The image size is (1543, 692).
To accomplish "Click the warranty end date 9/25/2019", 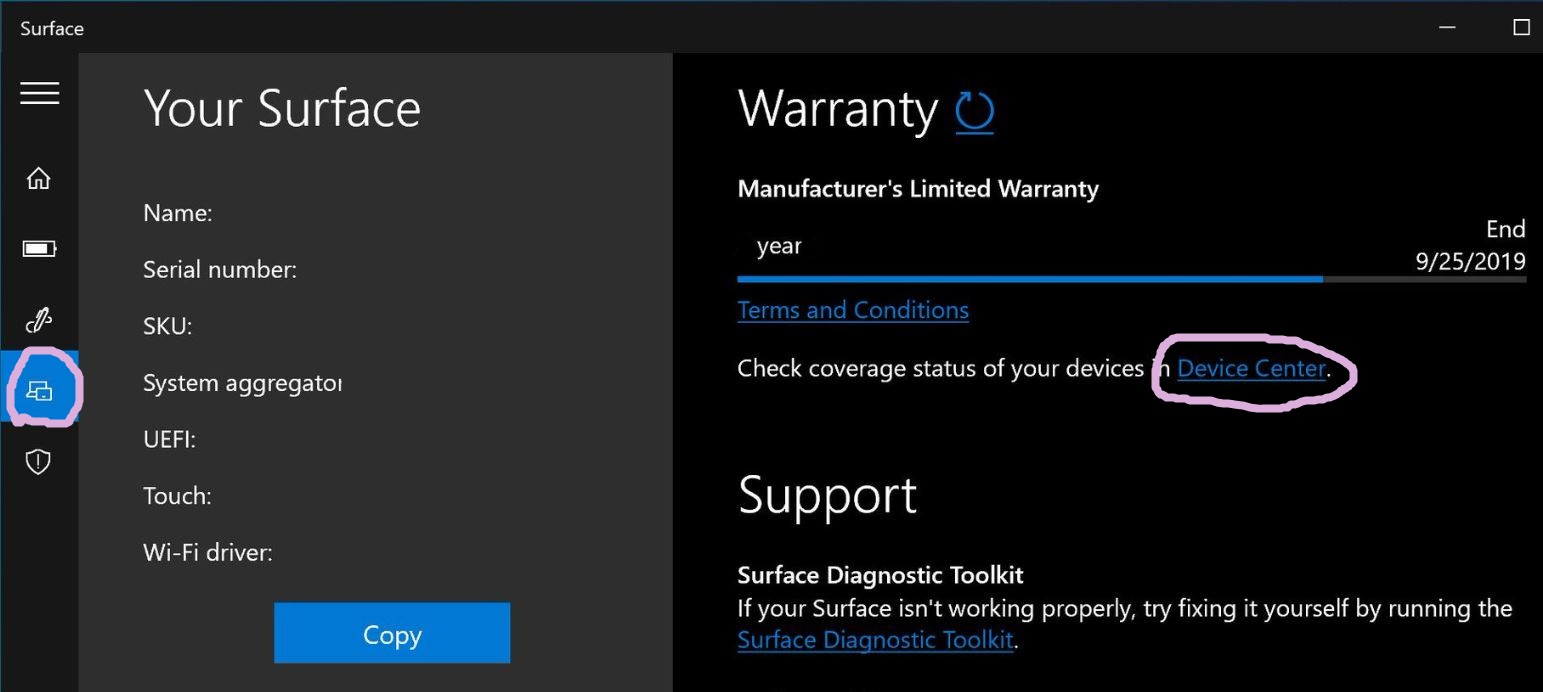I will coord(1469,261).
